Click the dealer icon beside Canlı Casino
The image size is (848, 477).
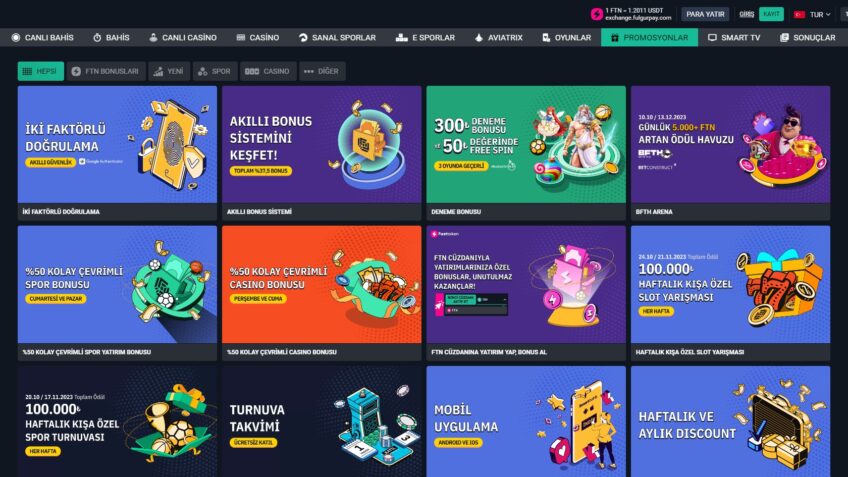click(x=154, y=37)
